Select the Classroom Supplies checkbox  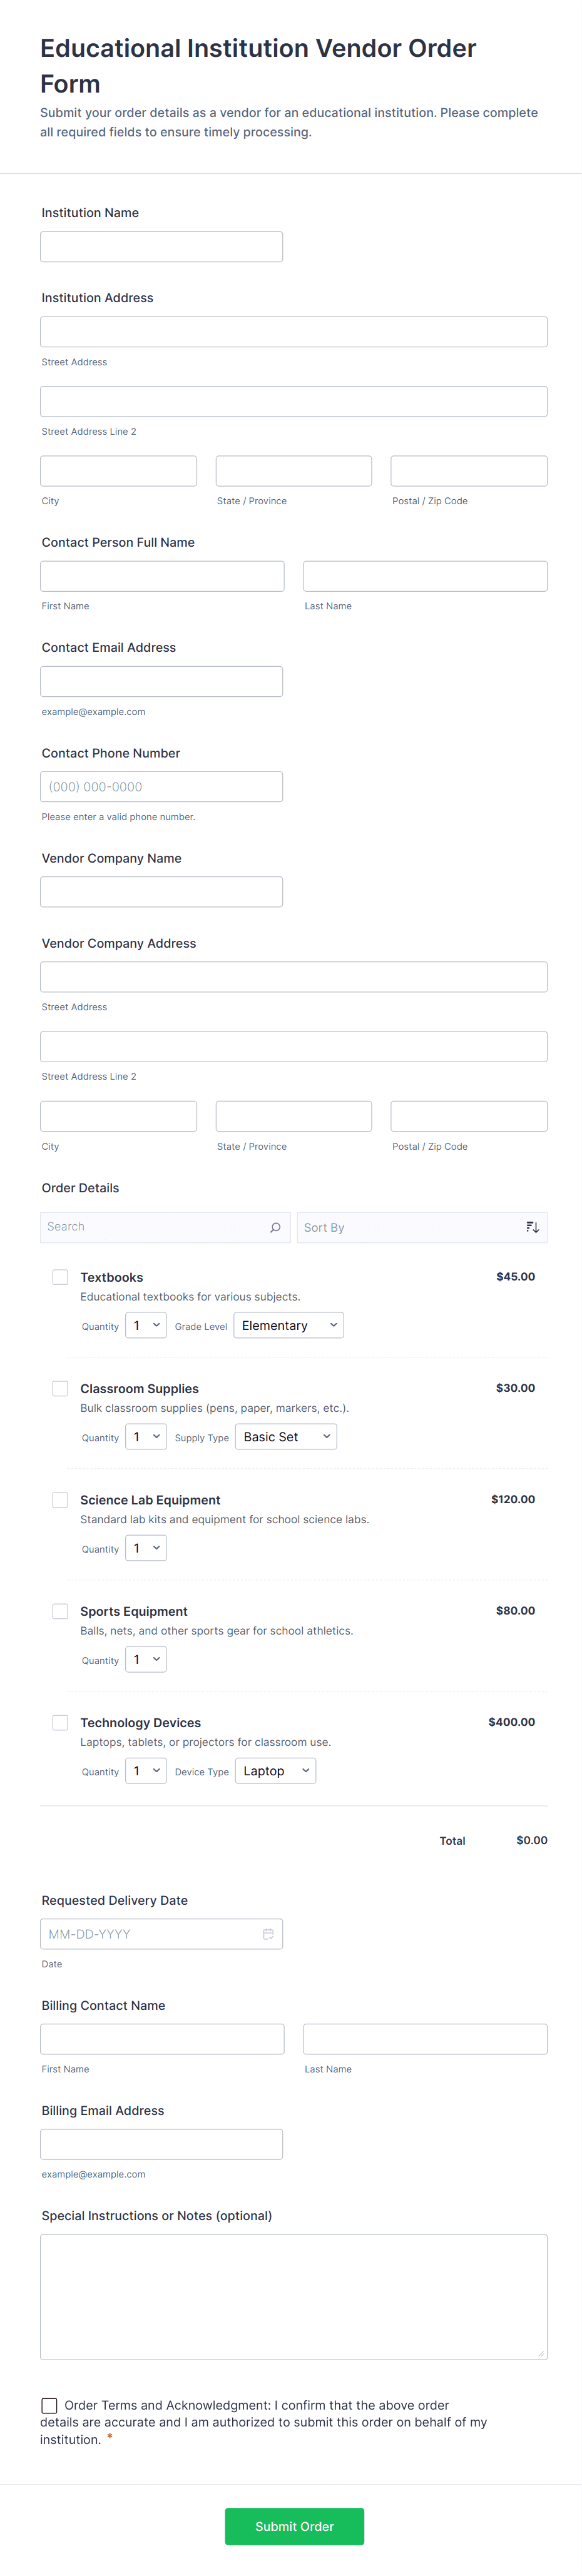point(60,1388)
